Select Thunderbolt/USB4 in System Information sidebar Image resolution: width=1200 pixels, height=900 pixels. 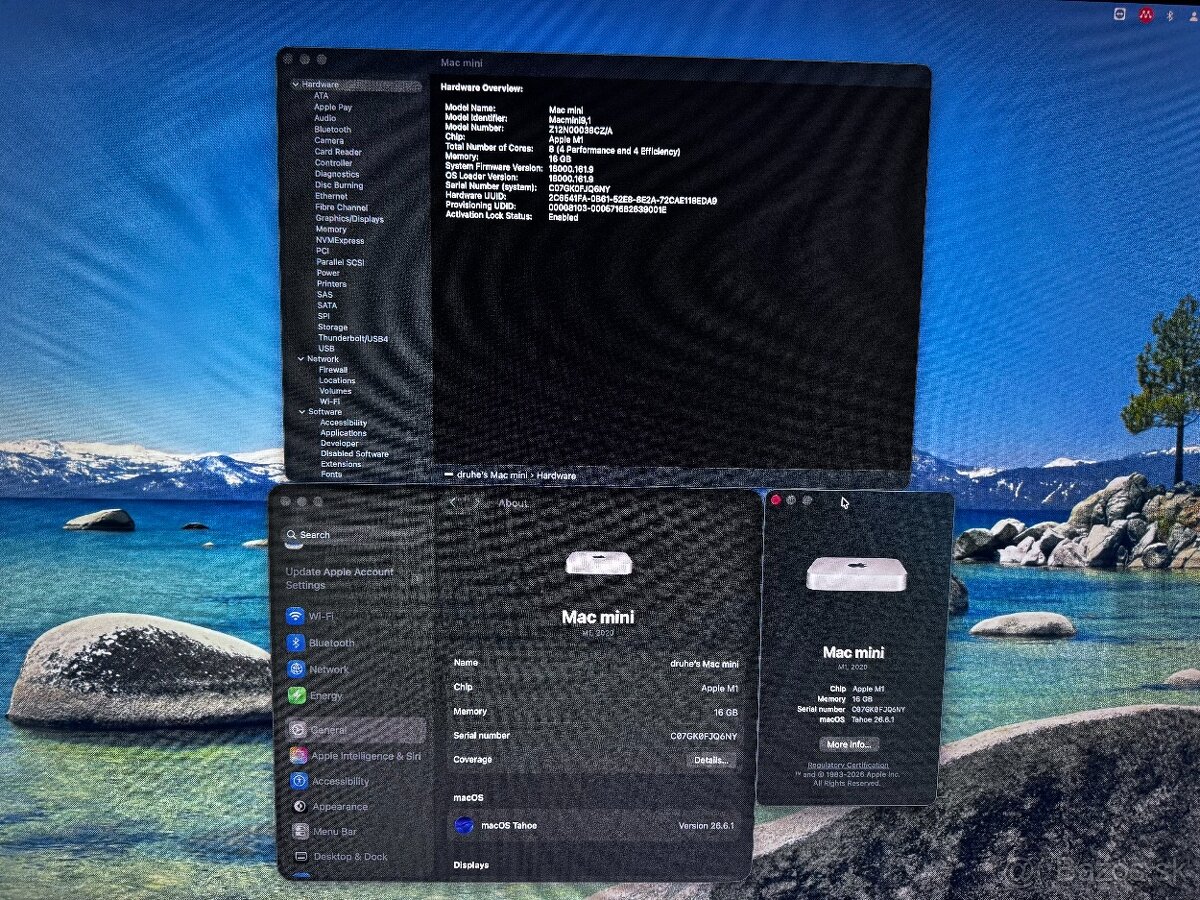click(353, 339)
